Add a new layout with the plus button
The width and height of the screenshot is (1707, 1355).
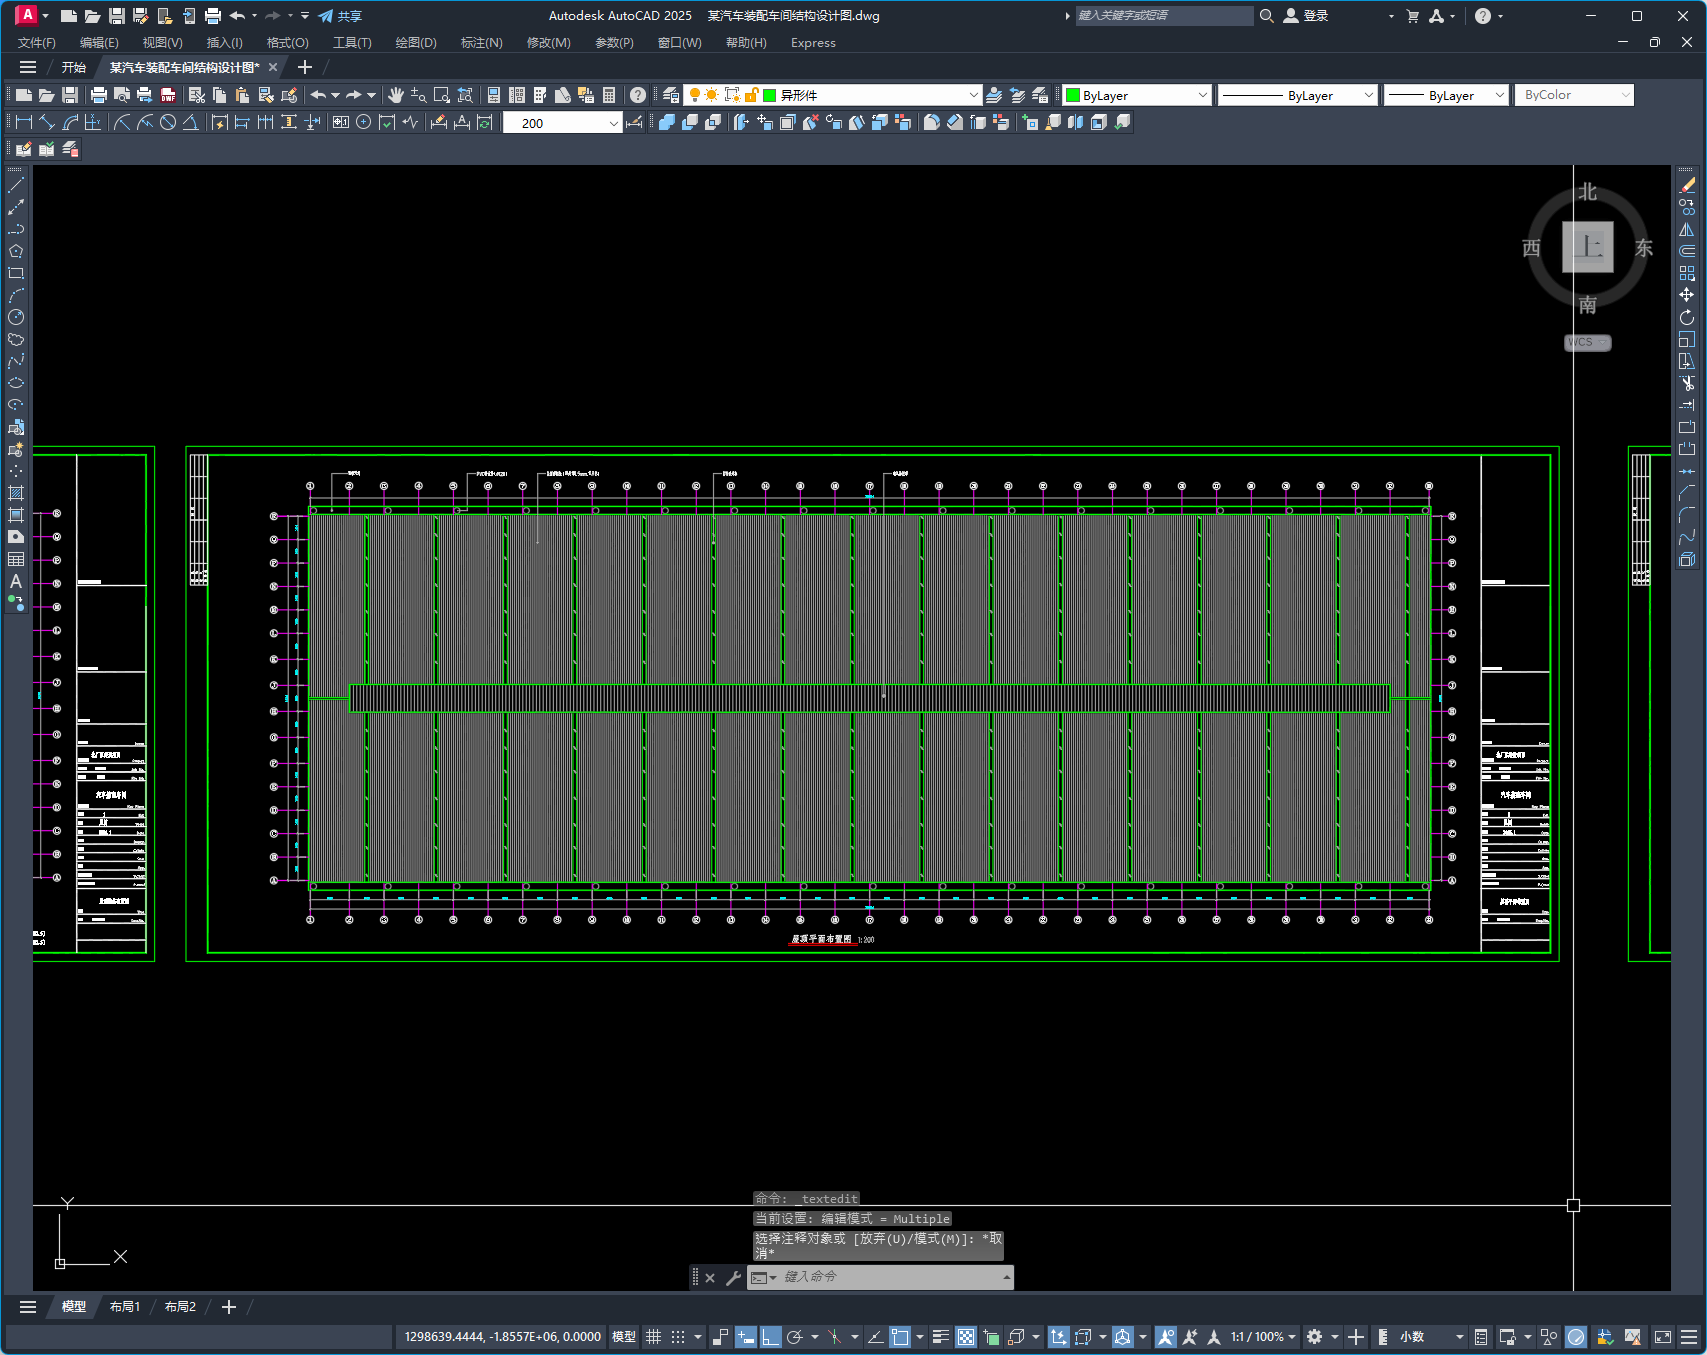pyautogui.click(x=228, y=1307)
